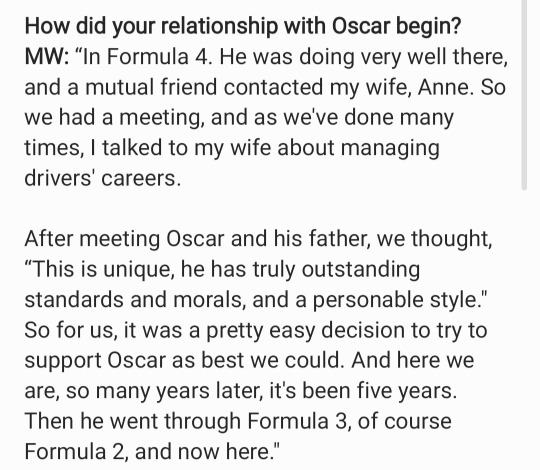The image size is (540, 470).
Task: Click the phrase 'mutual friend contacted'
Action: (x=204, y=87)
